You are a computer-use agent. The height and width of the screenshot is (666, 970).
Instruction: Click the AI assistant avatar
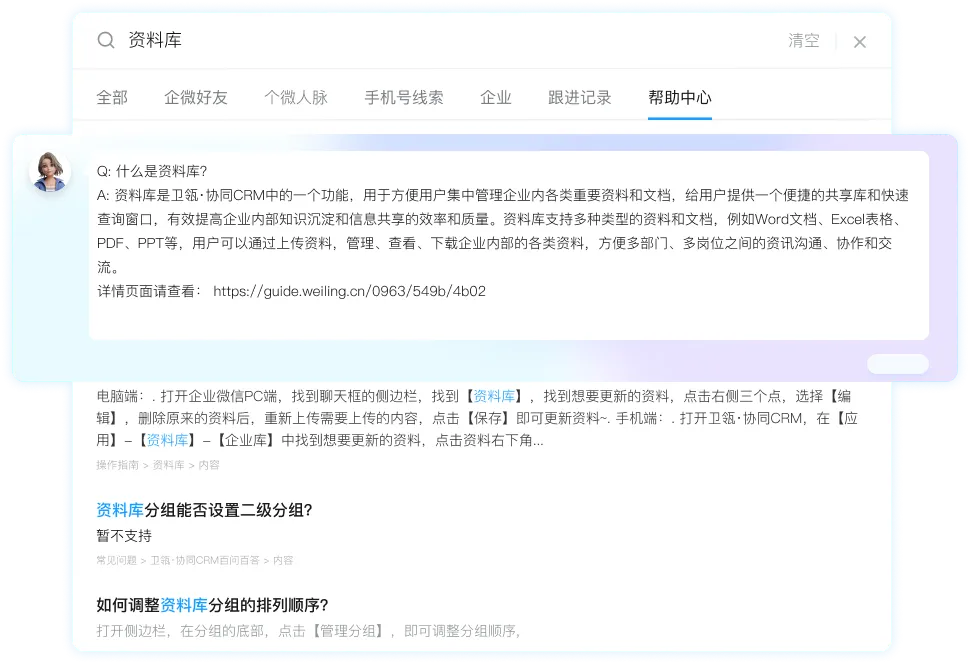[x=48, y=172]
